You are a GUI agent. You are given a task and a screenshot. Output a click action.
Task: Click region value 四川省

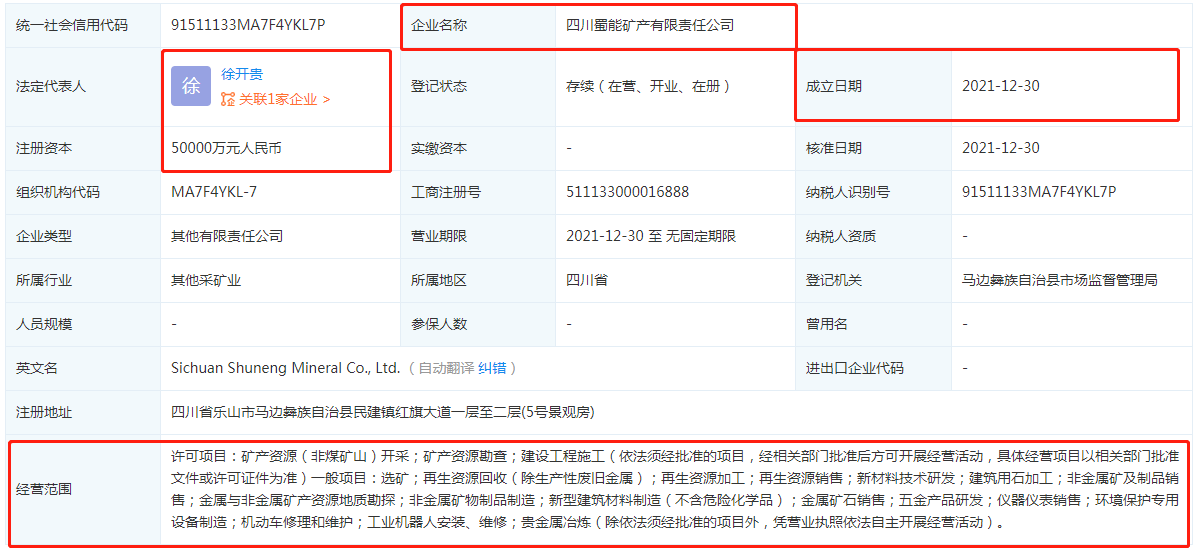[586, 280]
